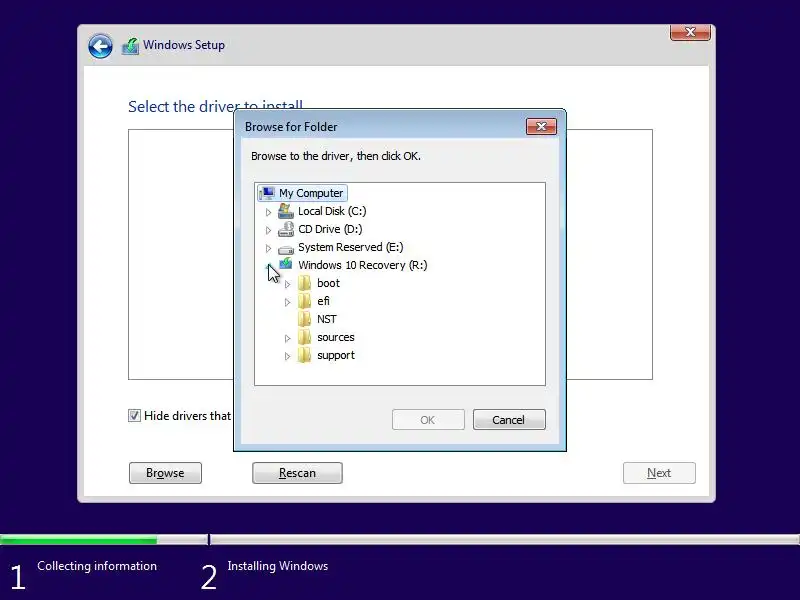Click the System Reserved (E:) drive icon
This screenshot has height=600, width=800.
click(x=286, y=249)
